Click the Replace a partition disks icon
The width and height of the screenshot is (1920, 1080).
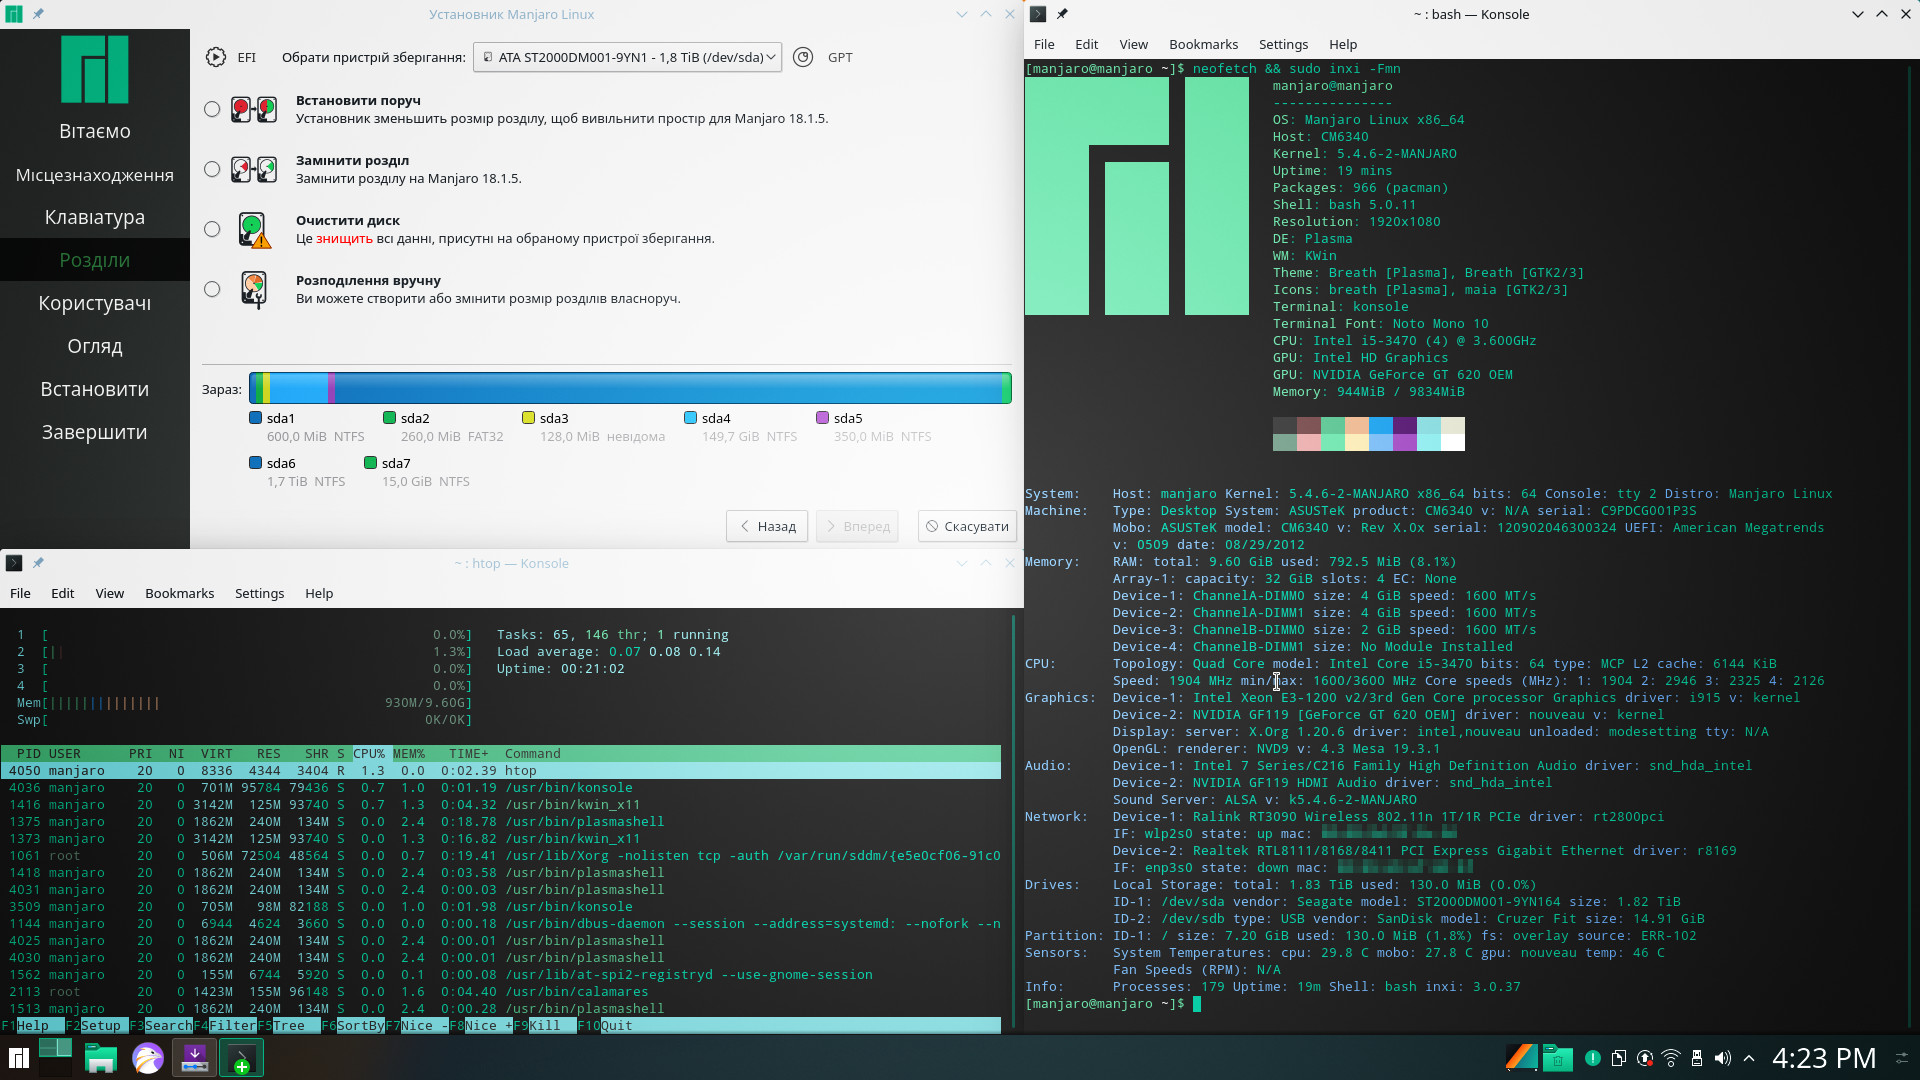point(254,169)
